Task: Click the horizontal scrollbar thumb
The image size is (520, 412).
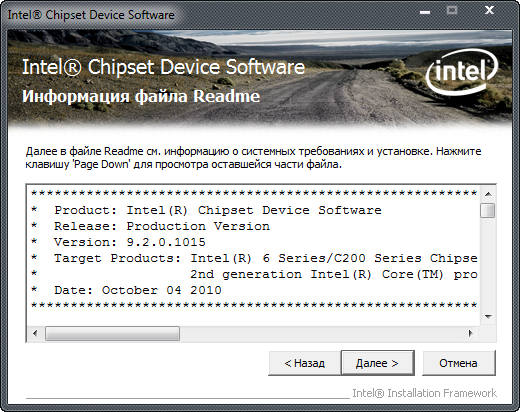Action: [x=112, y=333]
